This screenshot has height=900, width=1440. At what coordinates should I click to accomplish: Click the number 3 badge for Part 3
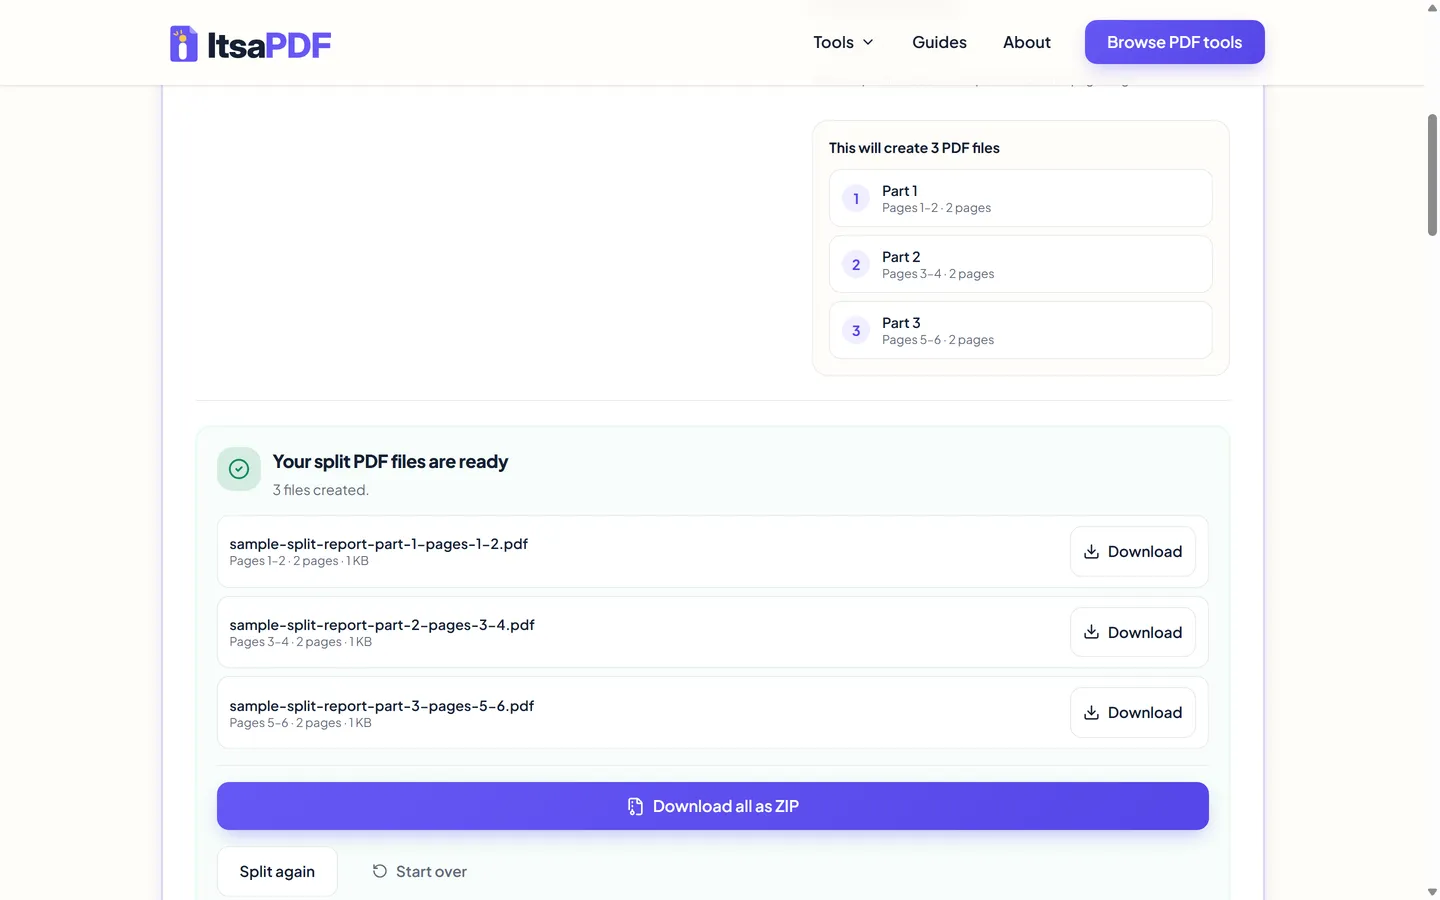[x=856, y=330]
